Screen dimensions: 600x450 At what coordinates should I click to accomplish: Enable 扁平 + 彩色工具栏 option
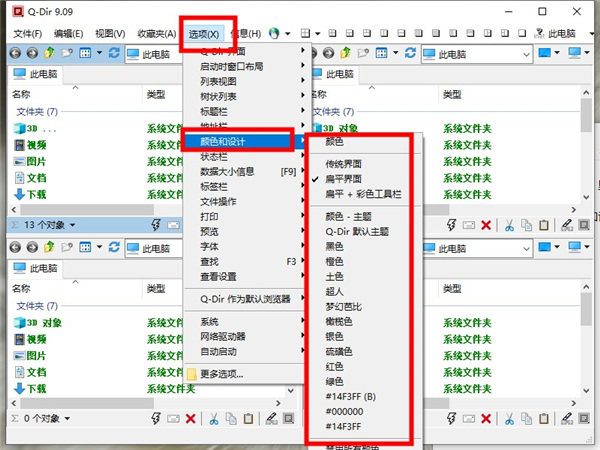(364, 193)
